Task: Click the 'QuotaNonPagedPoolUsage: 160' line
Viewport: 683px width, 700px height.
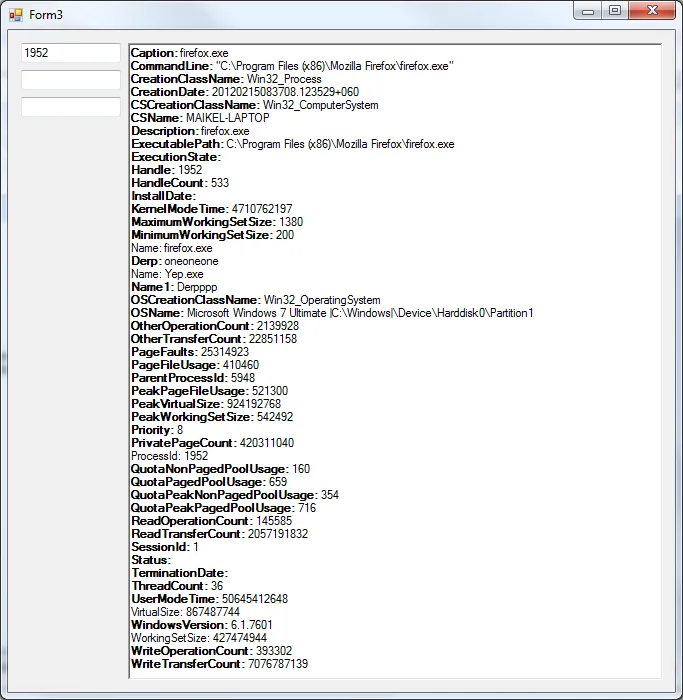Action: tap(221, 469)
